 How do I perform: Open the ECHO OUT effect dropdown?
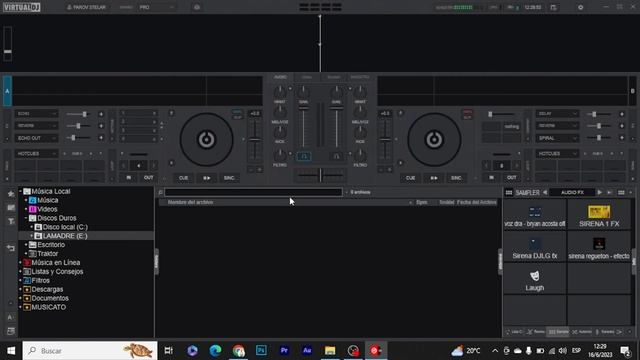[x=36, y=138]
